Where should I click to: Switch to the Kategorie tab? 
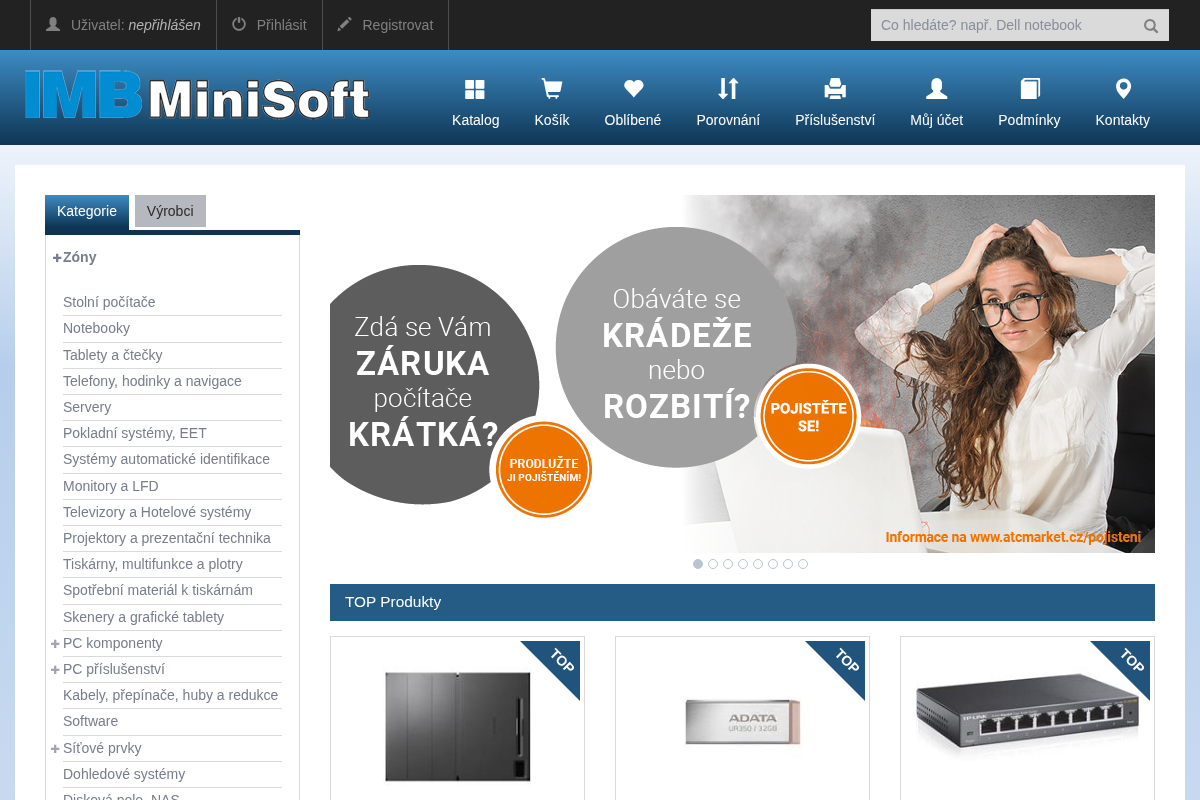click(x=87, y=212)
